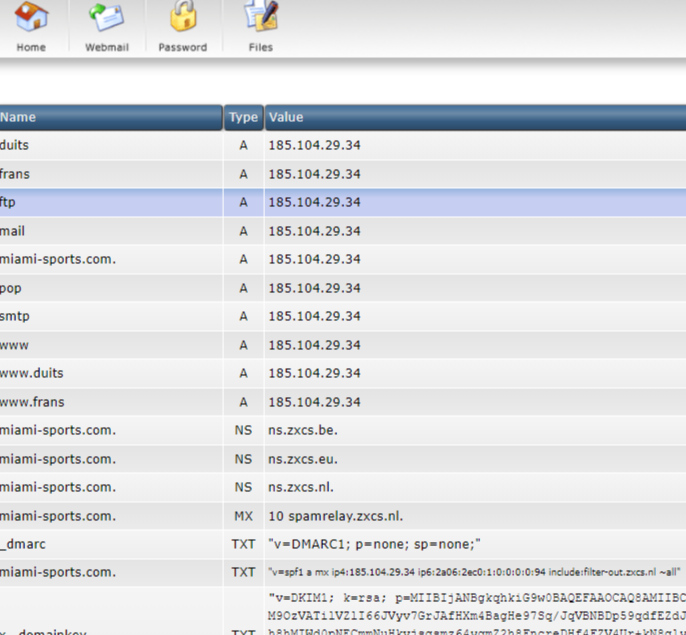This screenshot has height=635, width=686.
Task: Click the IP value in the www row
Action: (x=314, y=345)
